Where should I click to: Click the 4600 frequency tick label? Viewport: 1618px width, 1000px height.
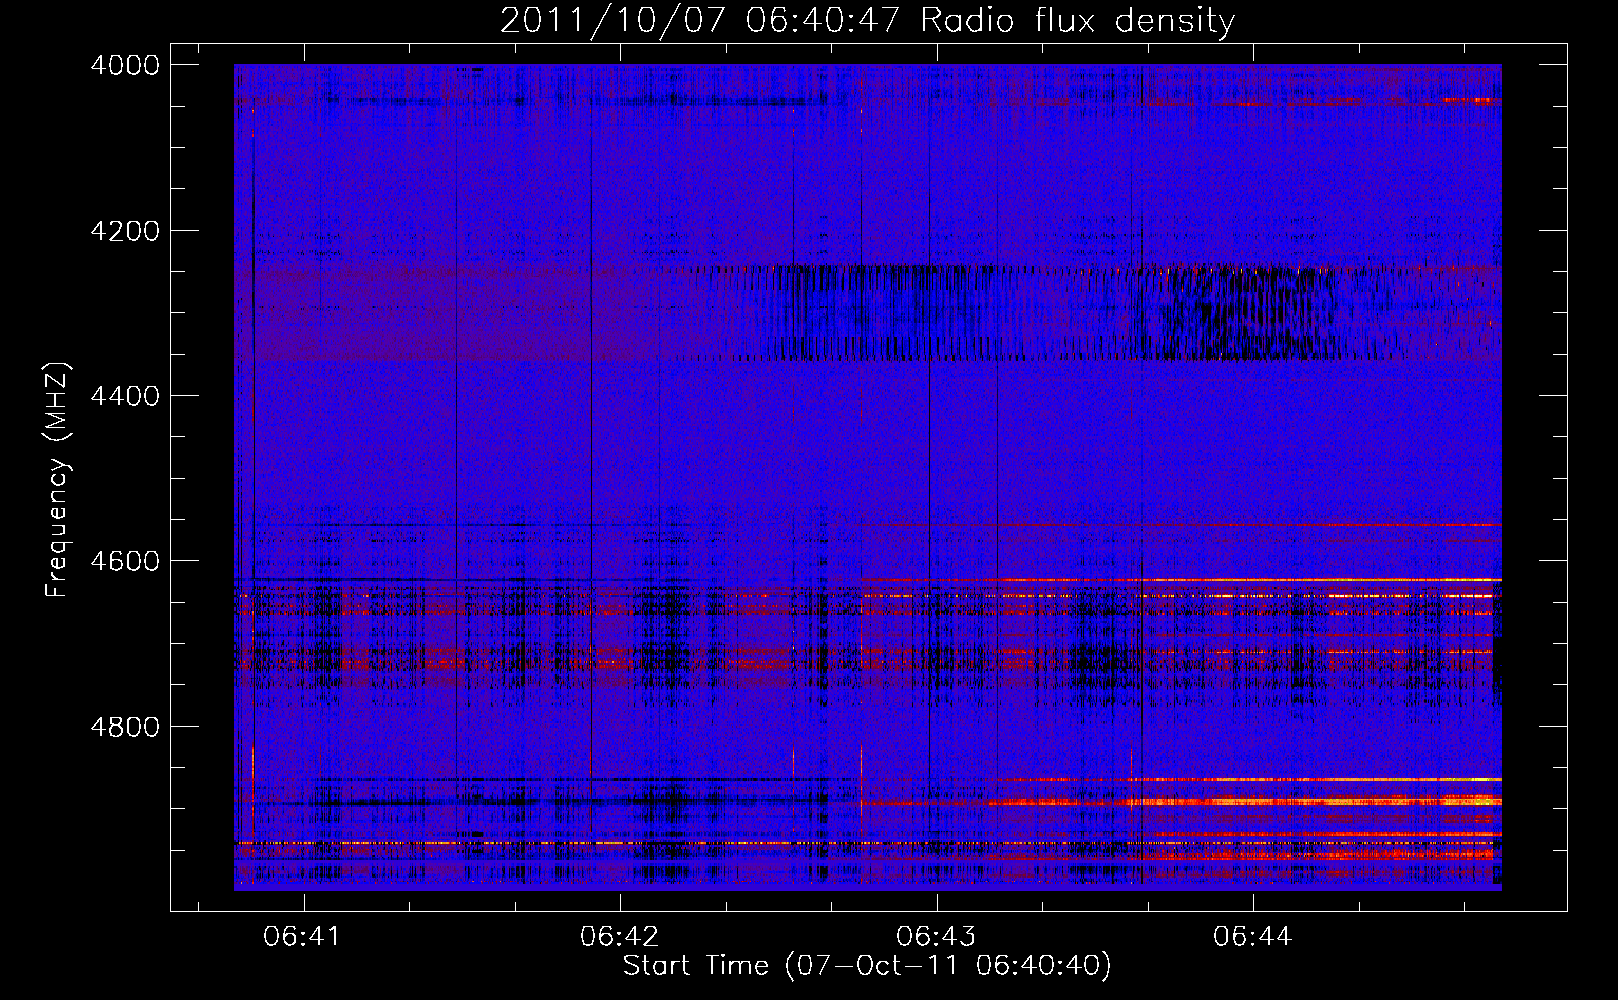pyautogui.click(x=125, y=561)
